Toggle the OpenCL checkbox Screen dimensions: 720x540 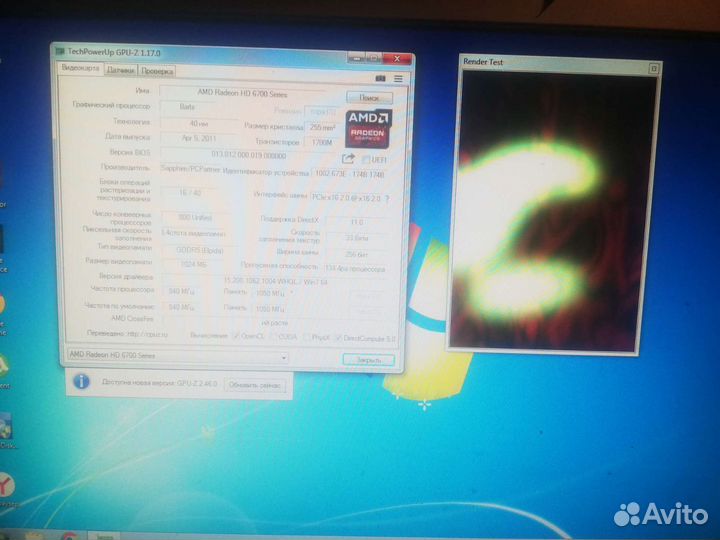(236, 336)
